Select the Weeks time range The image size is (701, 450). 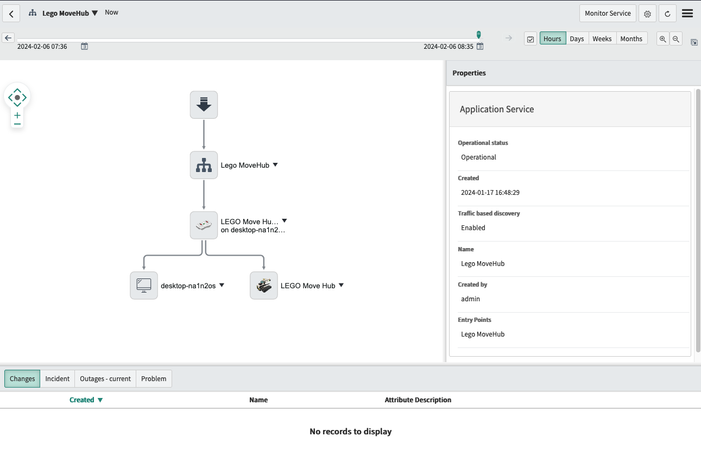(602, 39)
